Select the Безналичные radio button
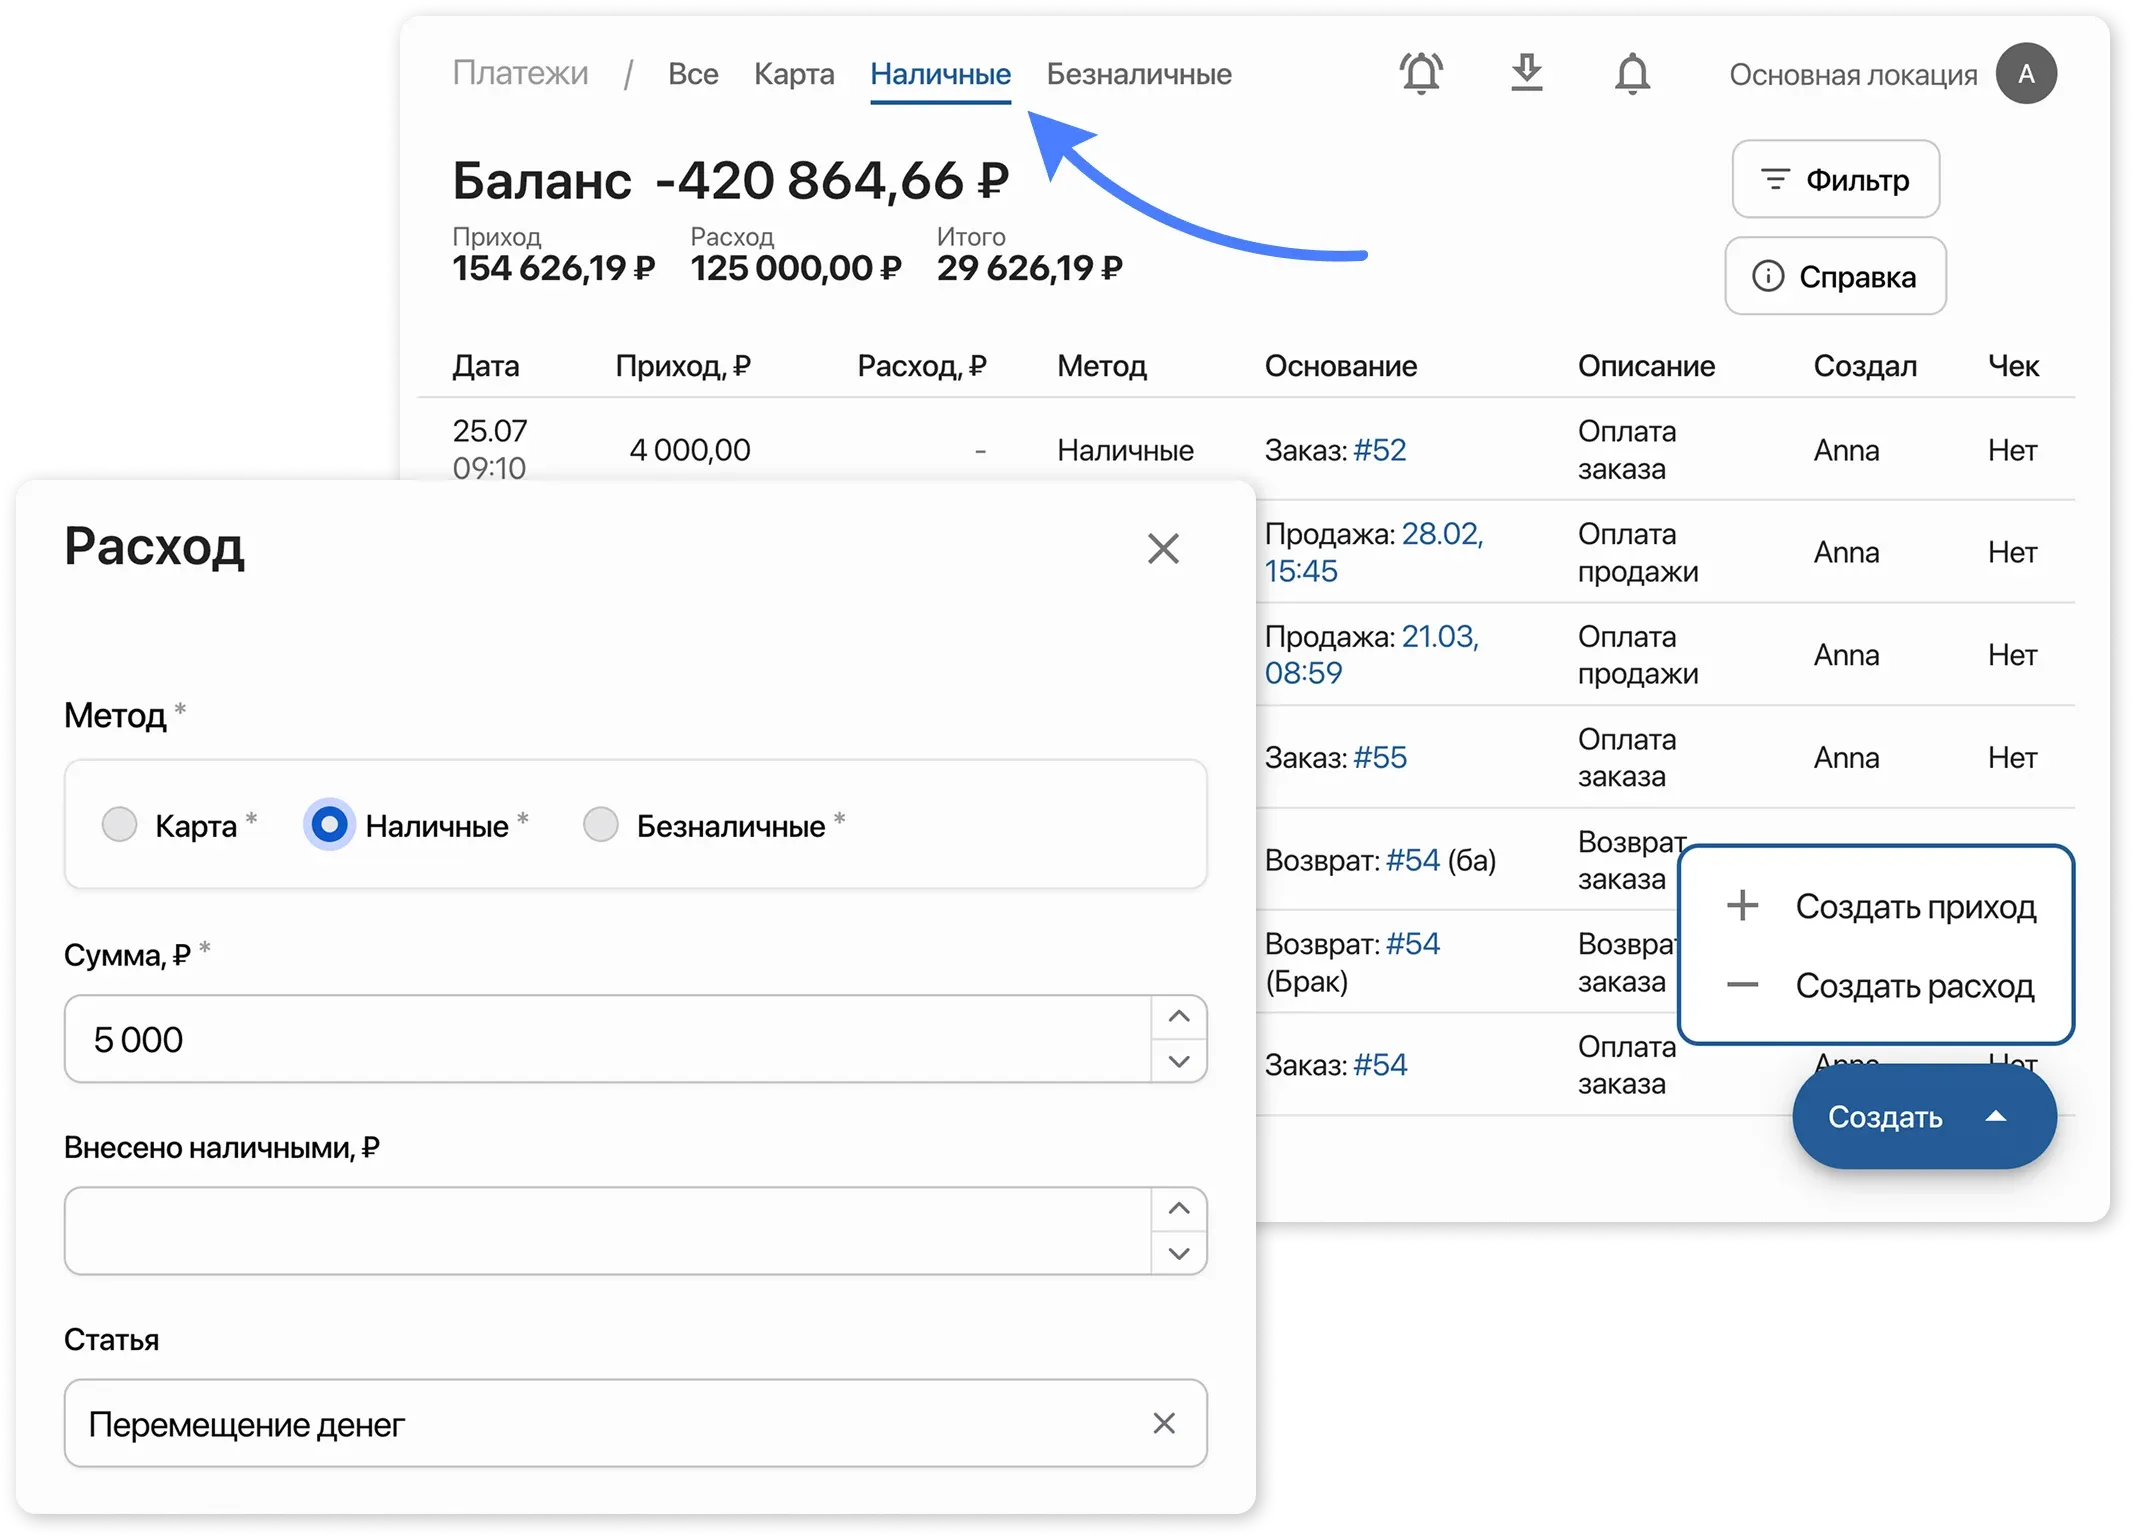The width and height of the screenshot is (2134, 1538). pyautogui.click(x=601, y=825)
